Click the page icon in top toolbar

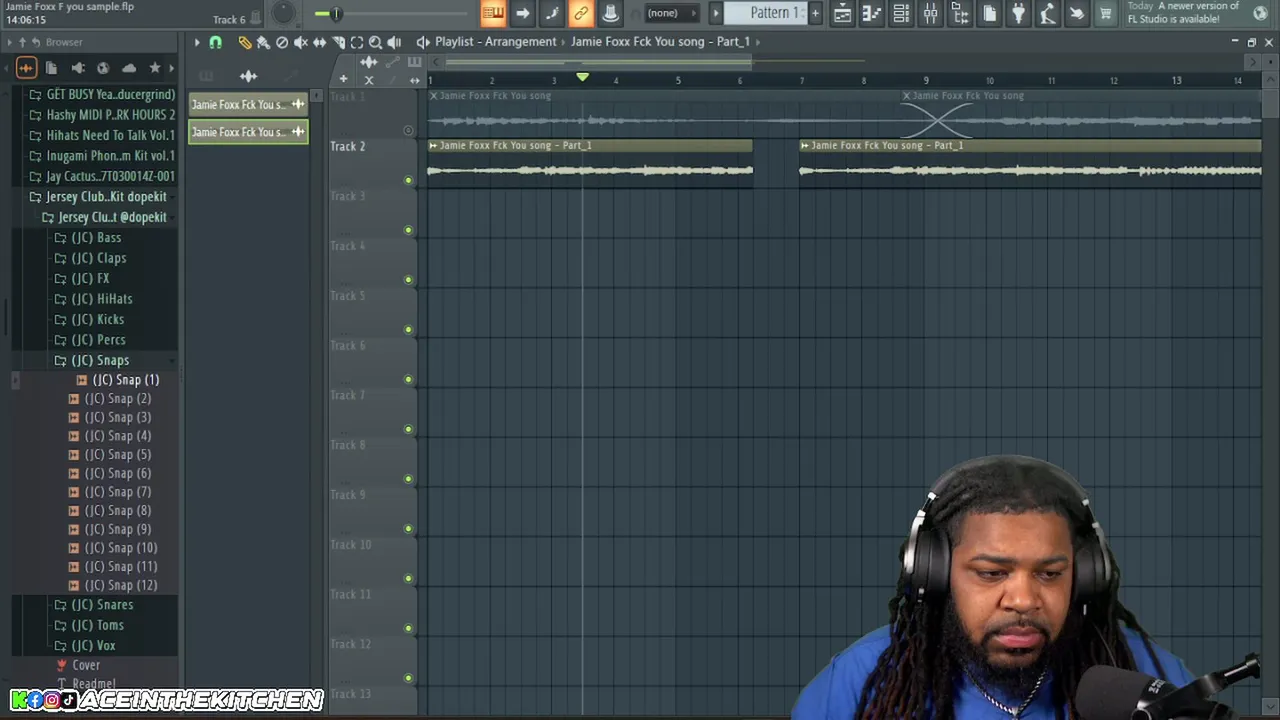[989, 13]
